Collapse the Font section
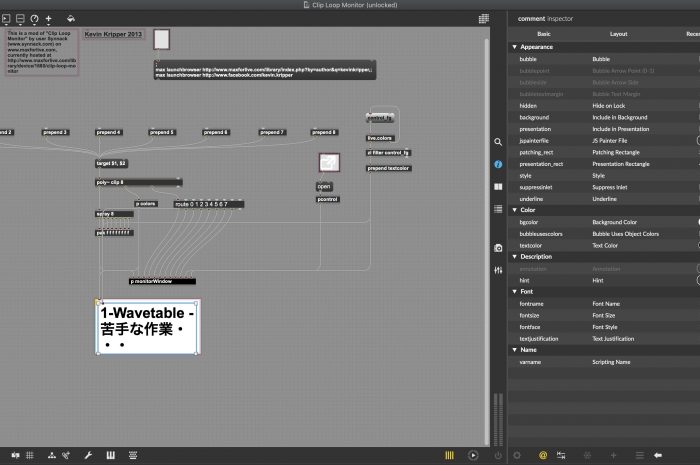The width and height of the screenshot is (700, 465). (x=514, y=291)
